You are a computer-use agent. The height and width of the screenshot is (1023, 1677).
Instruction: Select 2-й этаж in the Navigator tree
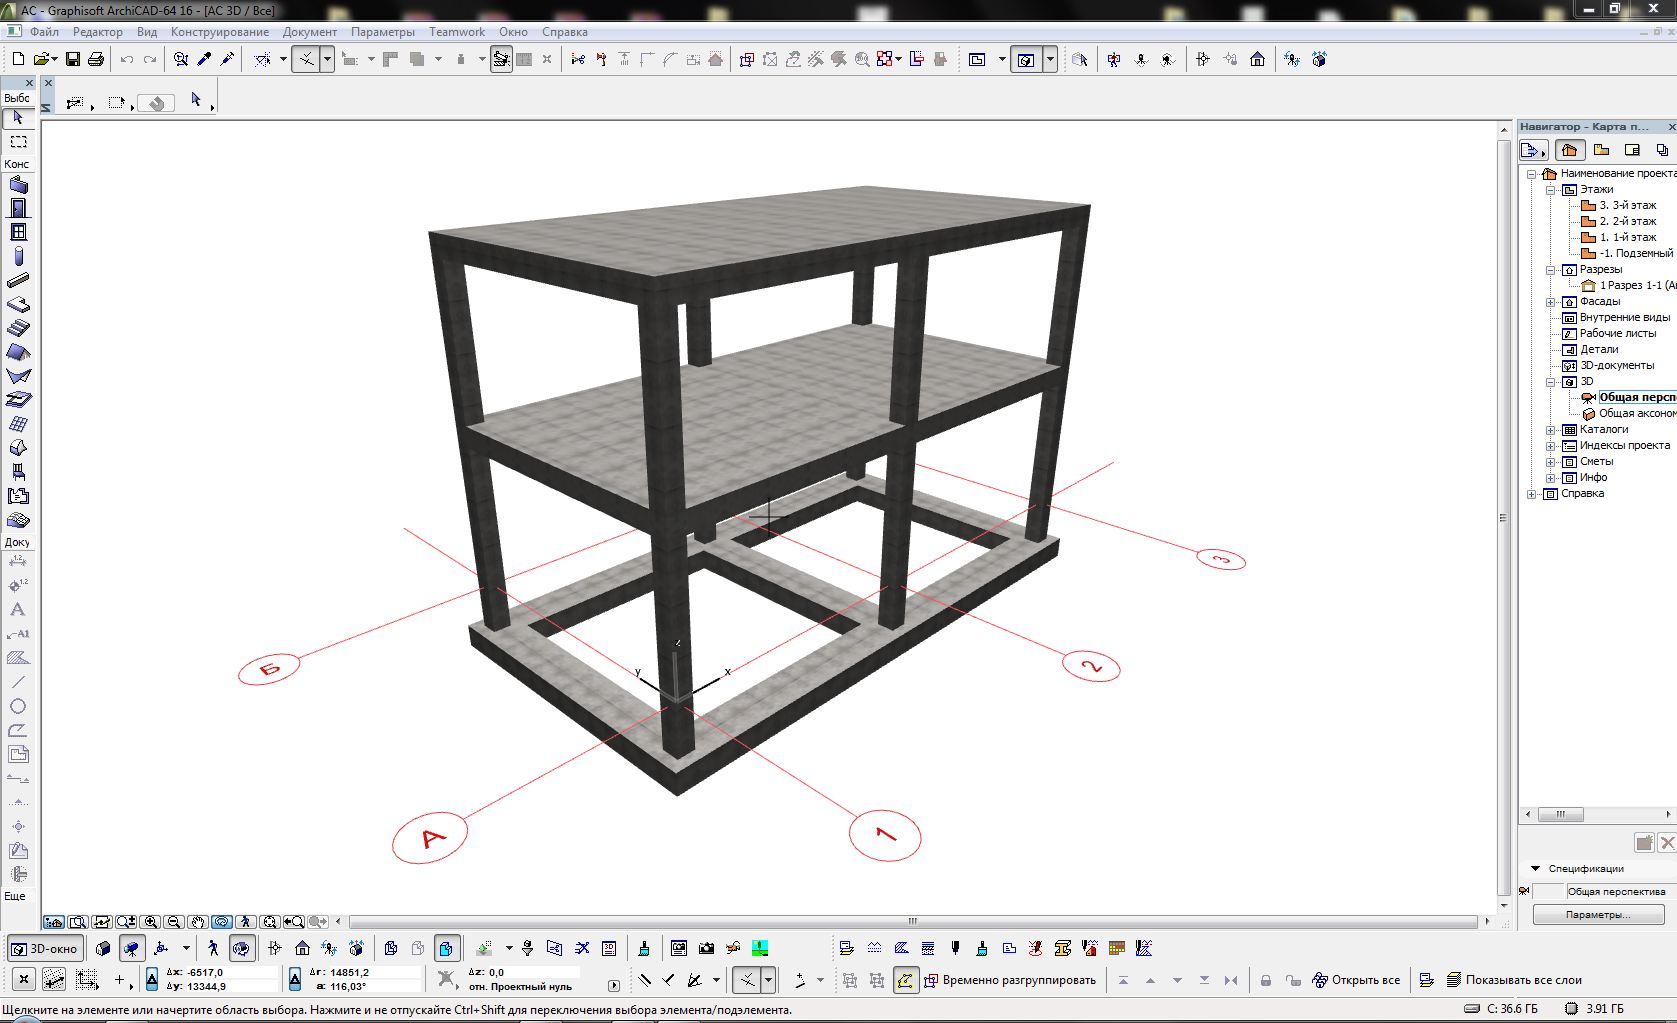1627,221
